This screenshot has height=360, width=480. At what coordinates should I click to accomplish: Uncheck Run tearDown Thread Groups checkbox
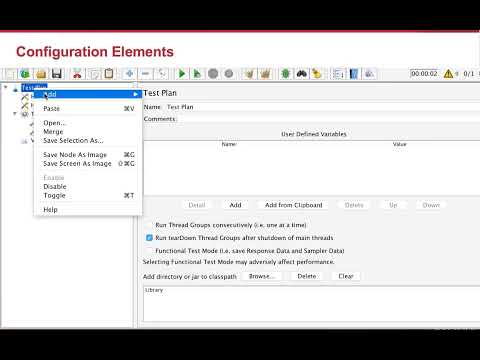pyautogui.click(x=149, y=238)
